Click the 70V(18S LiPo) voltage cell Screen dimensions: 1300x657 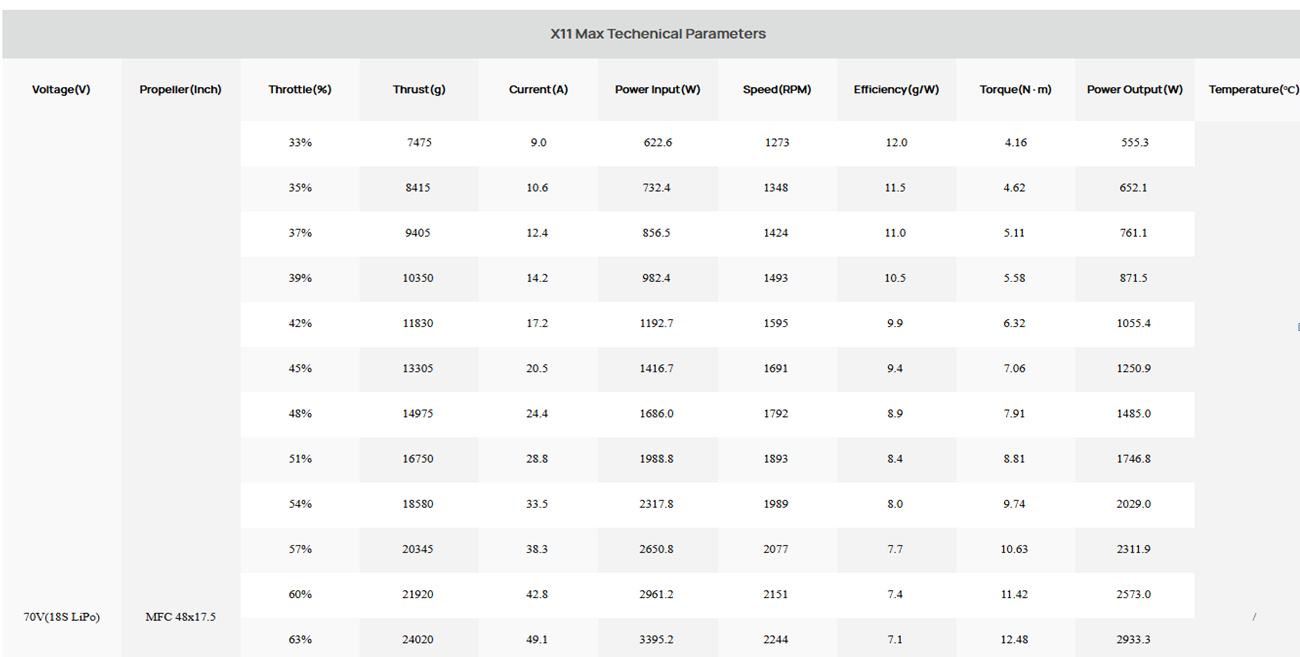point(61,617)
